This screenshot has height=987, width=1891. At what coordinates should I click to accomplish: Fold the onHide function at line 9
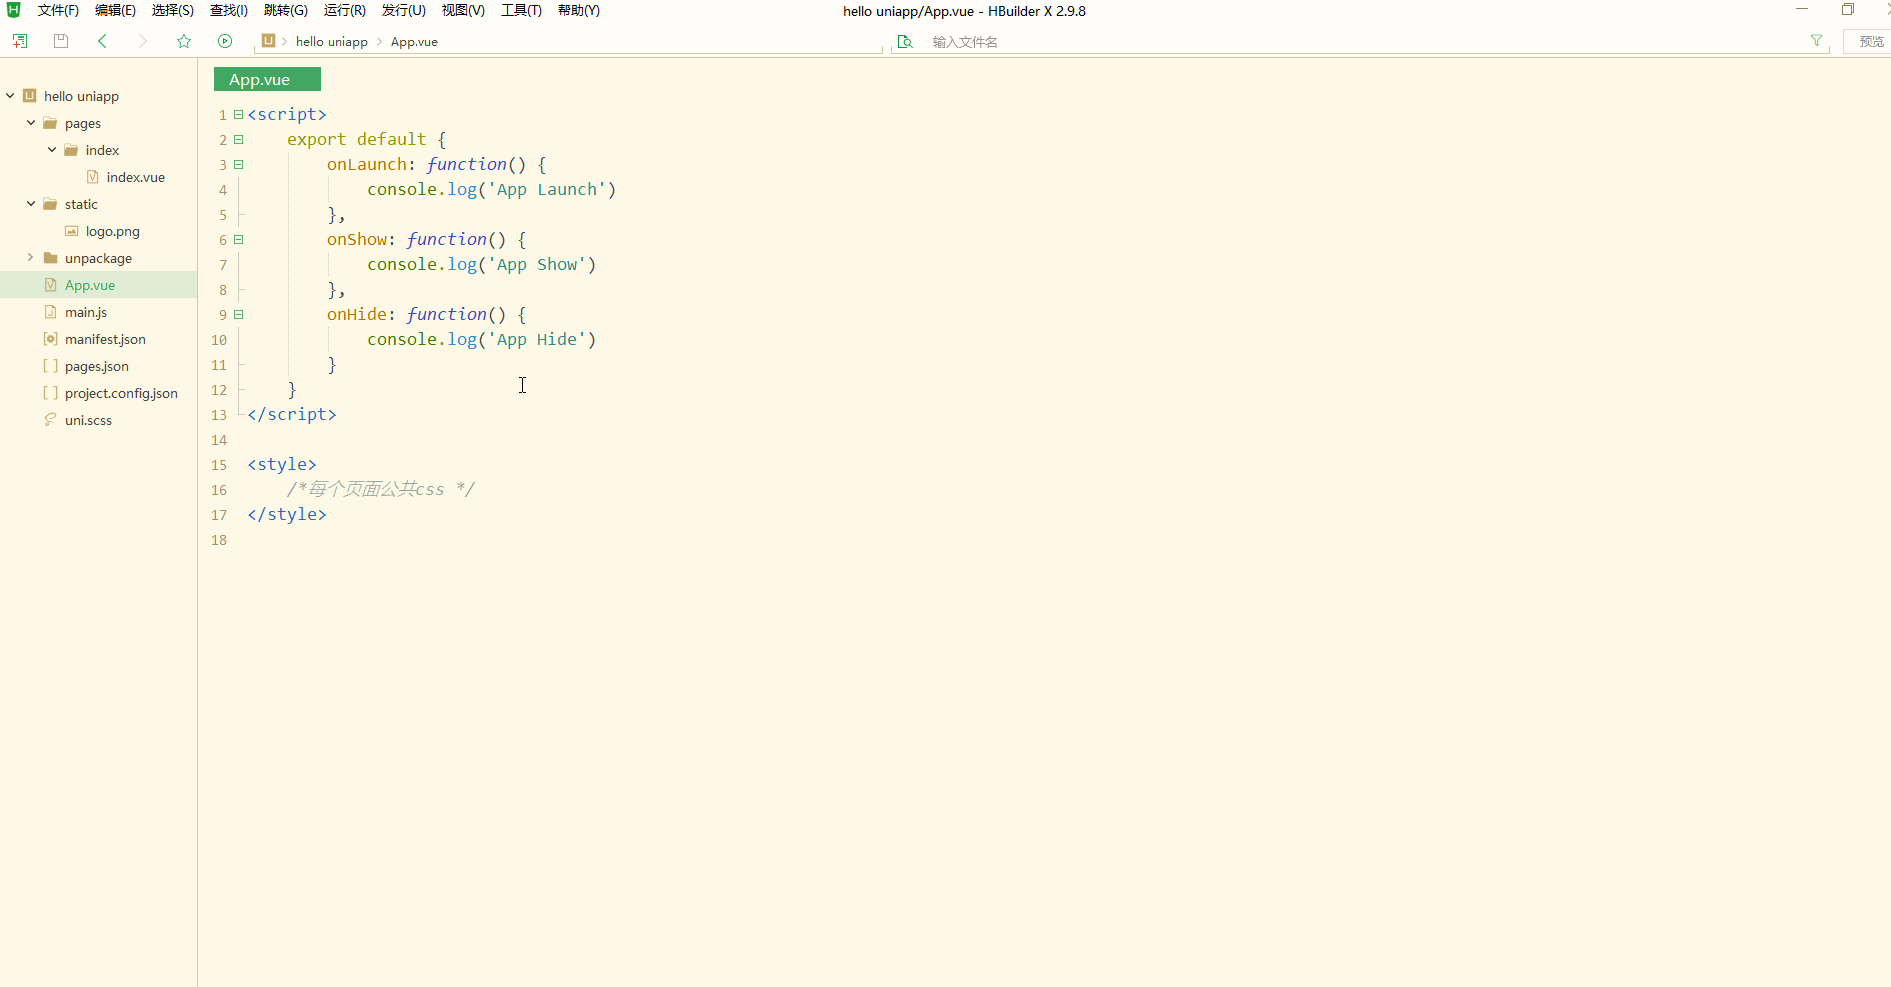(239, 315)
